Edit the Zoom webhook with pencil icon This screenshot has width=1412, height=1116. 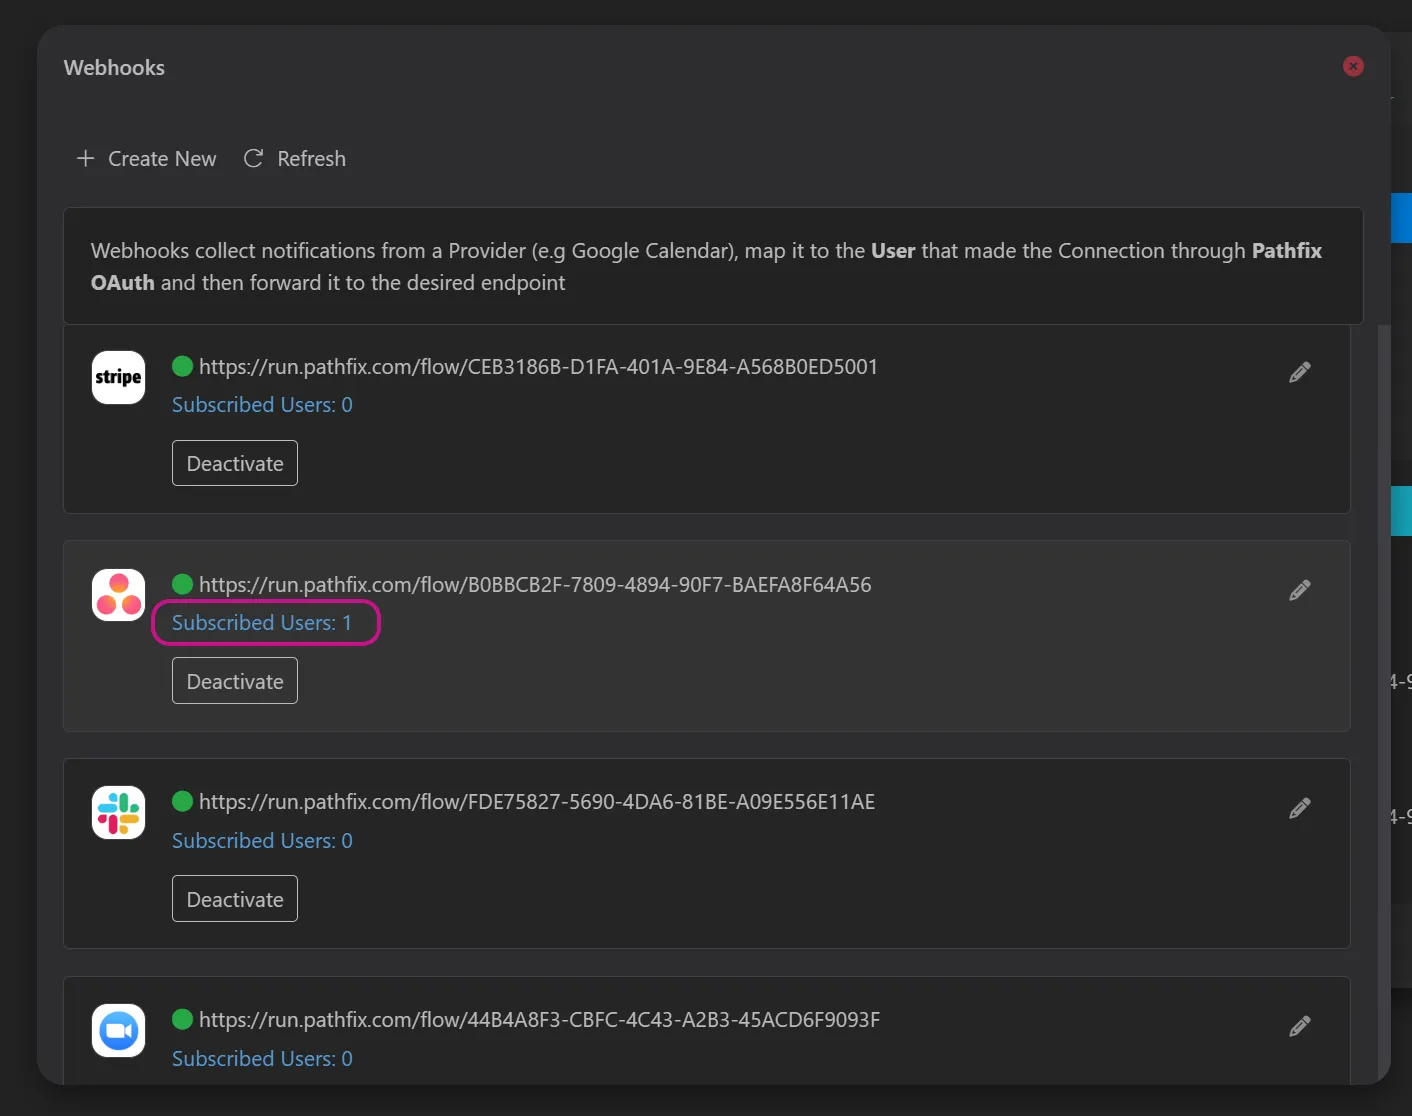pyautogui.click(x=1300, y=1026)
